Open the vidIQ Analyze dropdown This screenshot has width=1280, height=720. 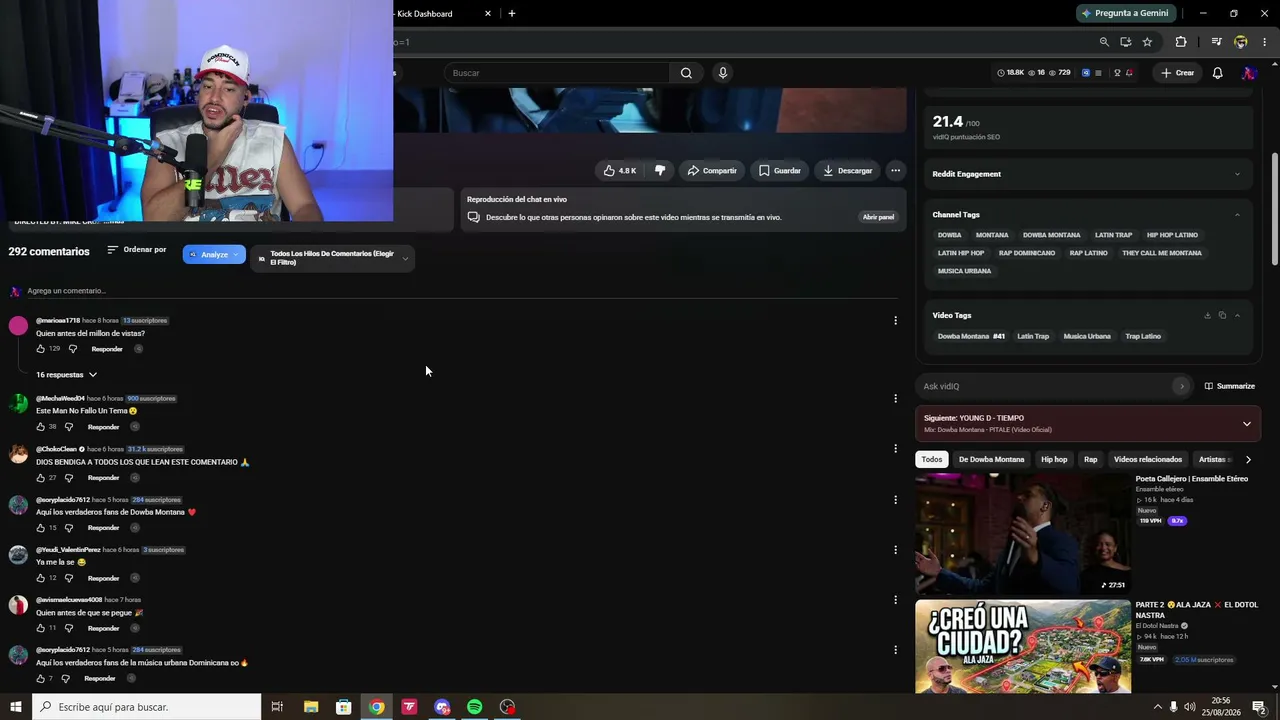click(x=214, y=255)
